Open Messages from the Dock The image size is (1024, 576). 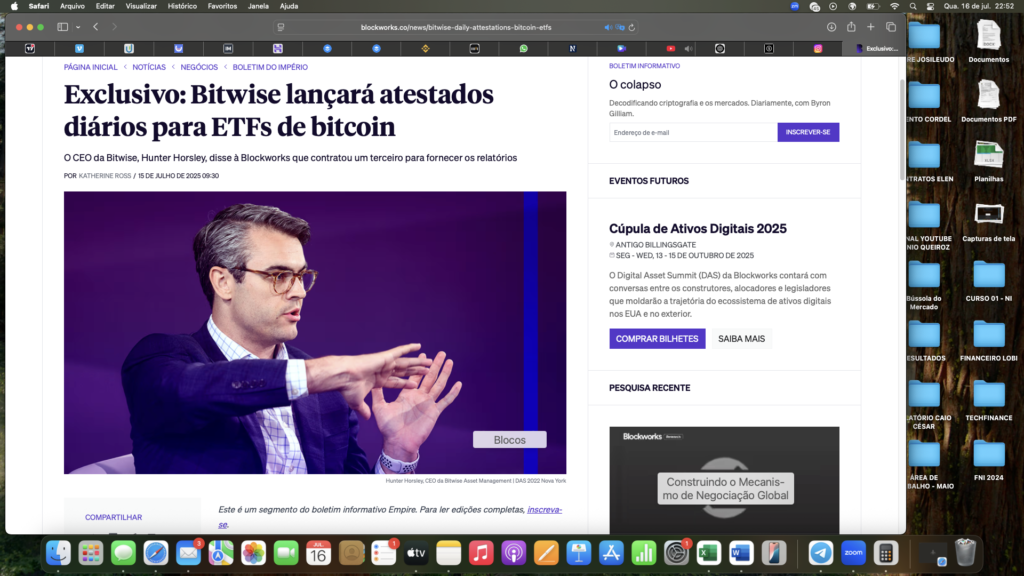click(x=123, y=553)
